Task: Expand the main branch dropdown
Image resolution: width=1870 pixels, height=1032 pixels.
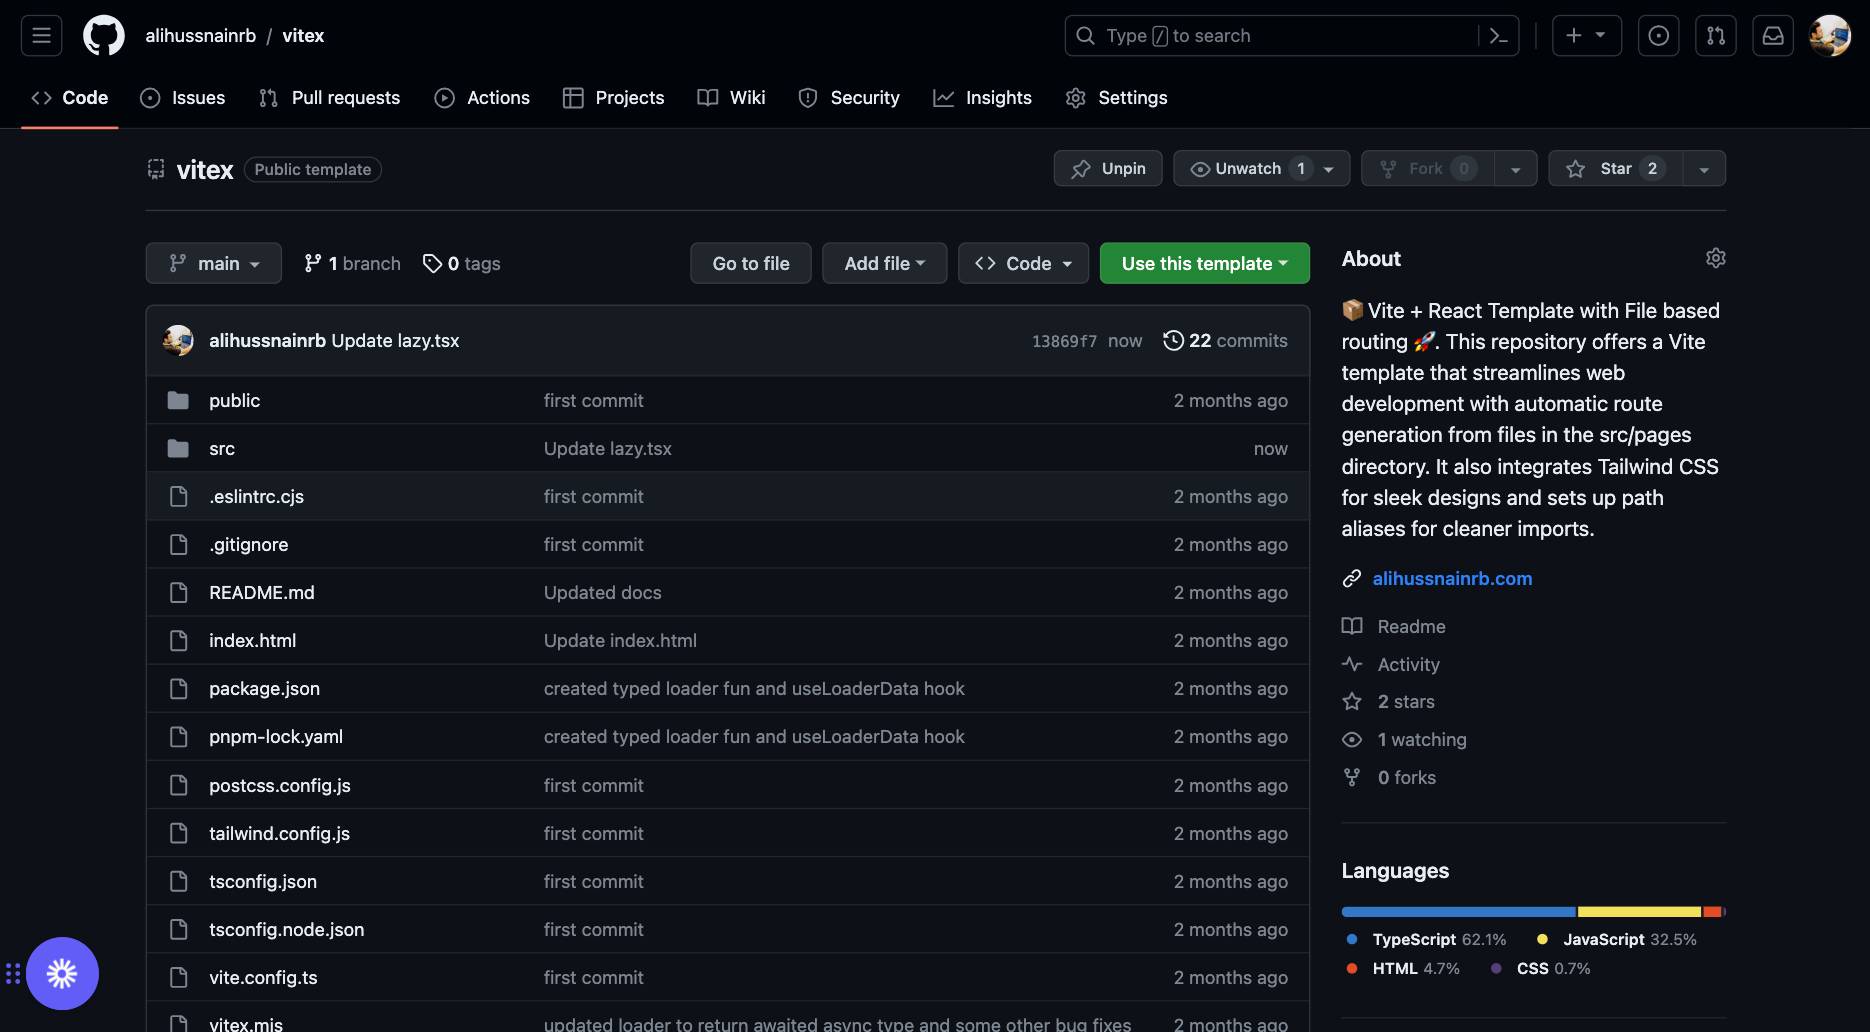Action: (x=214, y=263)
